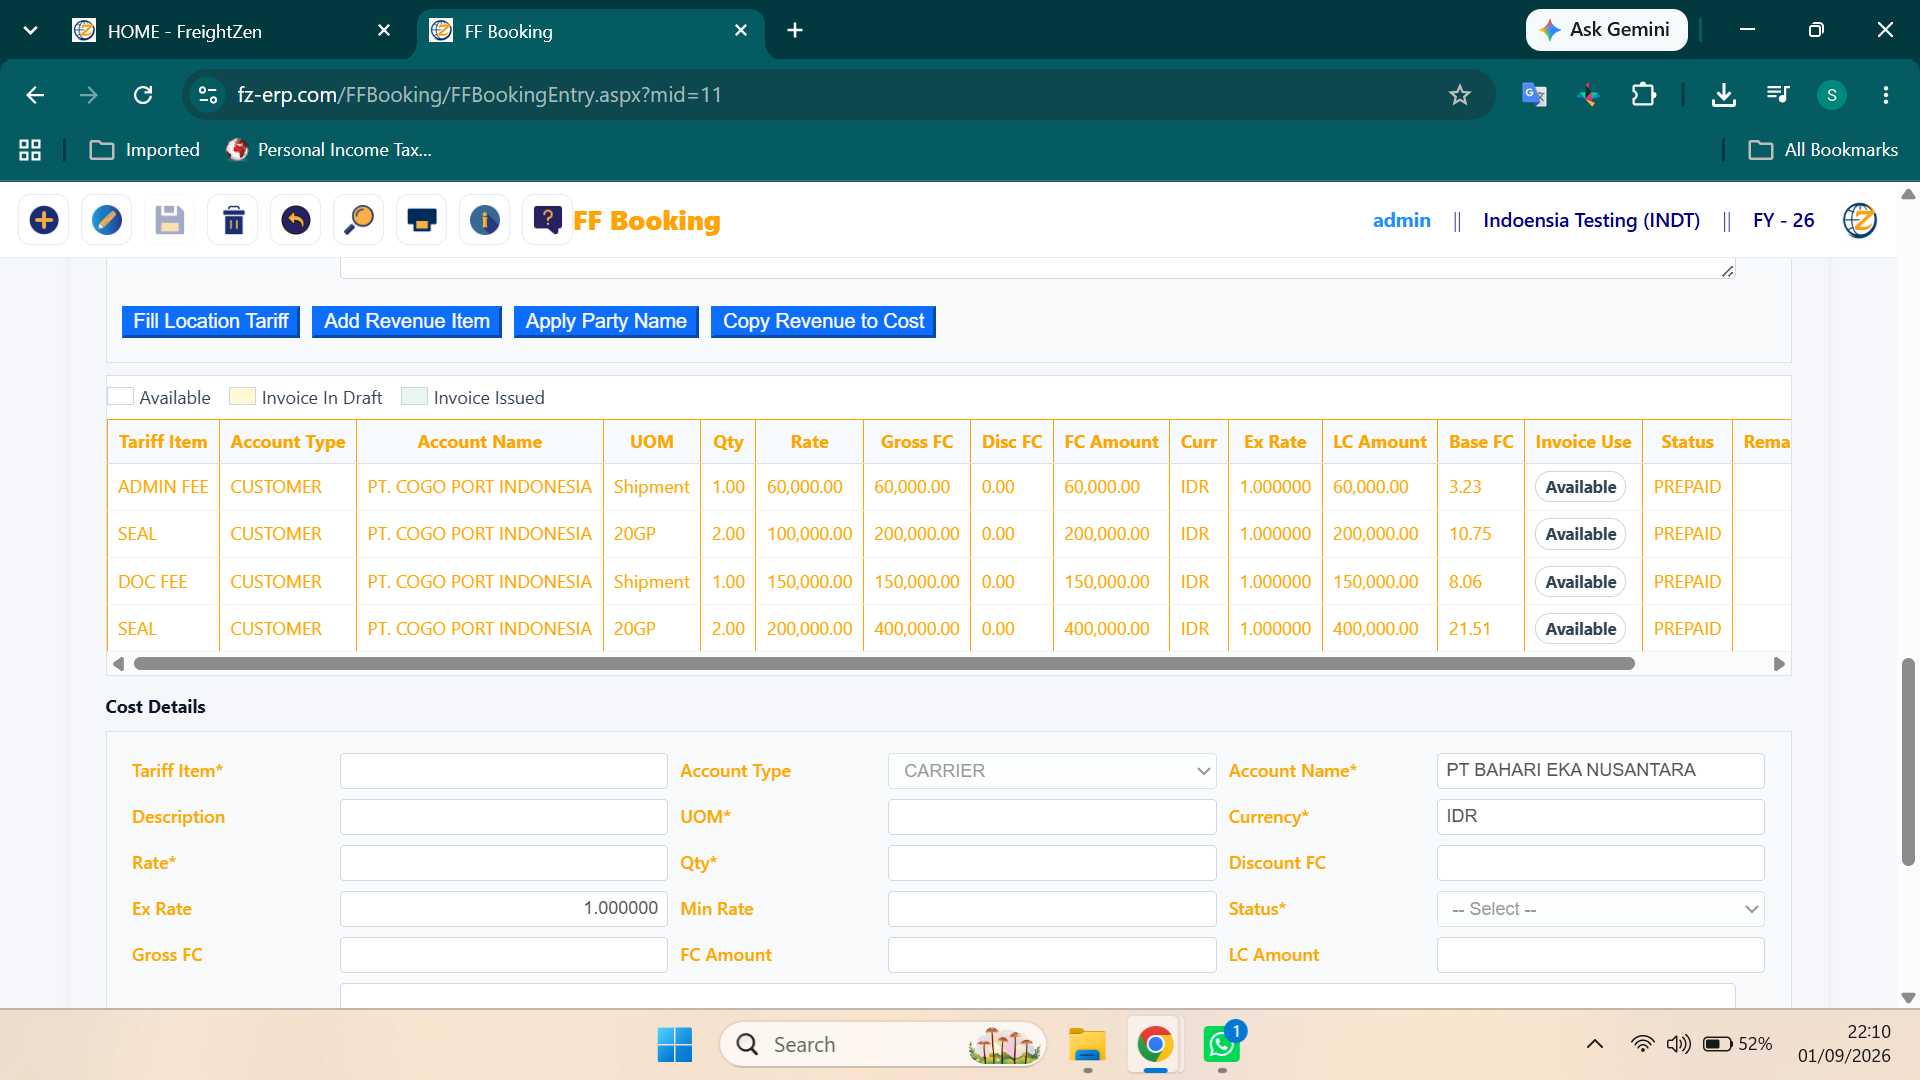Open the Imported bookmarks folder

click(145, 150)
